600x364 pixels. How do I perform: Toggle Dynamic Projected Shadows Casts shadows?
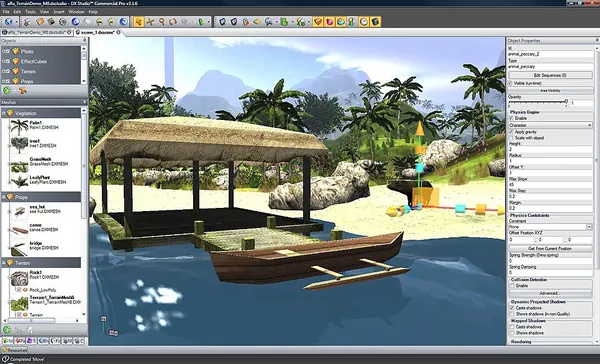[x=512, y=308]
